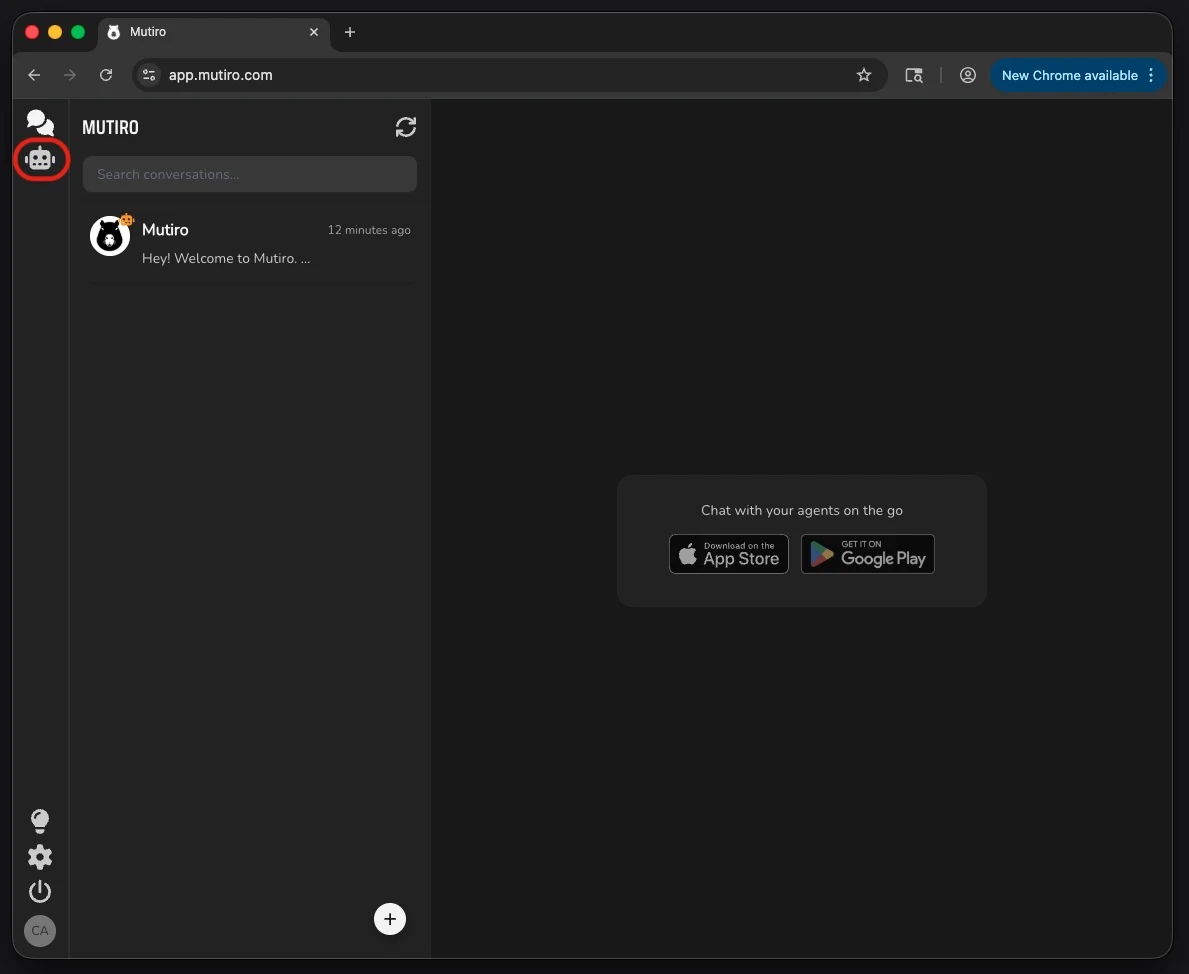Click the power logout icon
Image resolution: width=1189 pixels, height=974 pixels.
coord(39,891)
